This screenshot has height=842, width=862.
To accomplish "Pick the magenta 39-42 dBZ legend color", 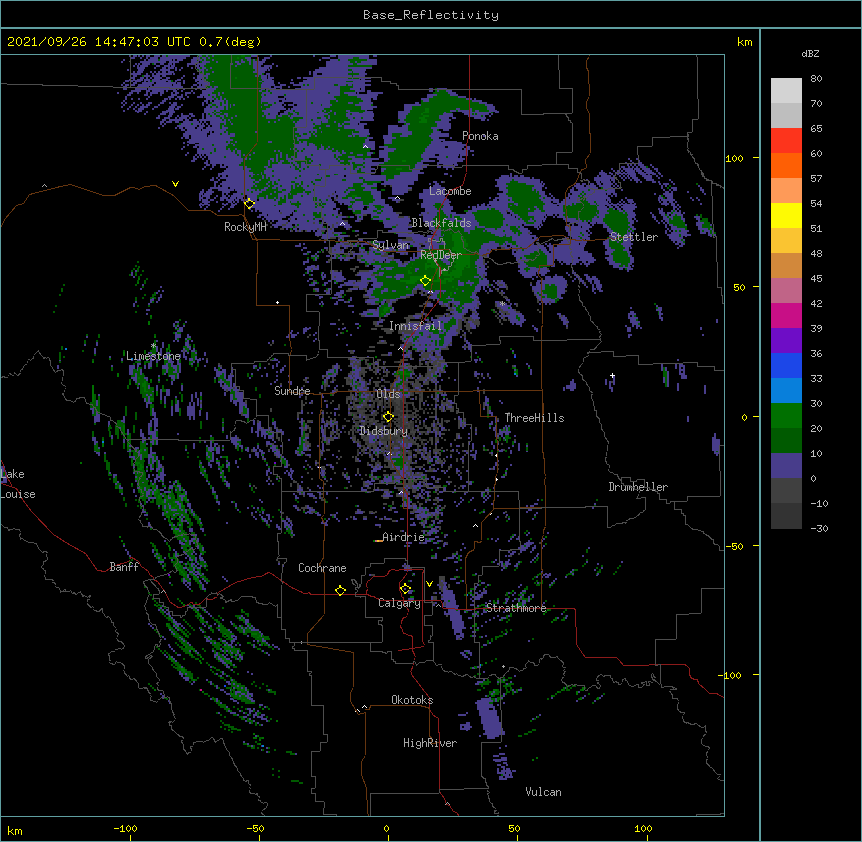I will pos(786,315).
